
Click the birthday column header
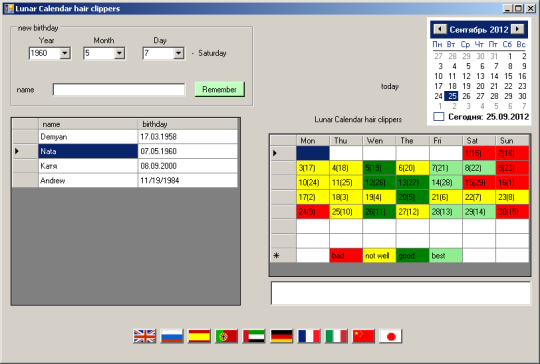point(188,124)
